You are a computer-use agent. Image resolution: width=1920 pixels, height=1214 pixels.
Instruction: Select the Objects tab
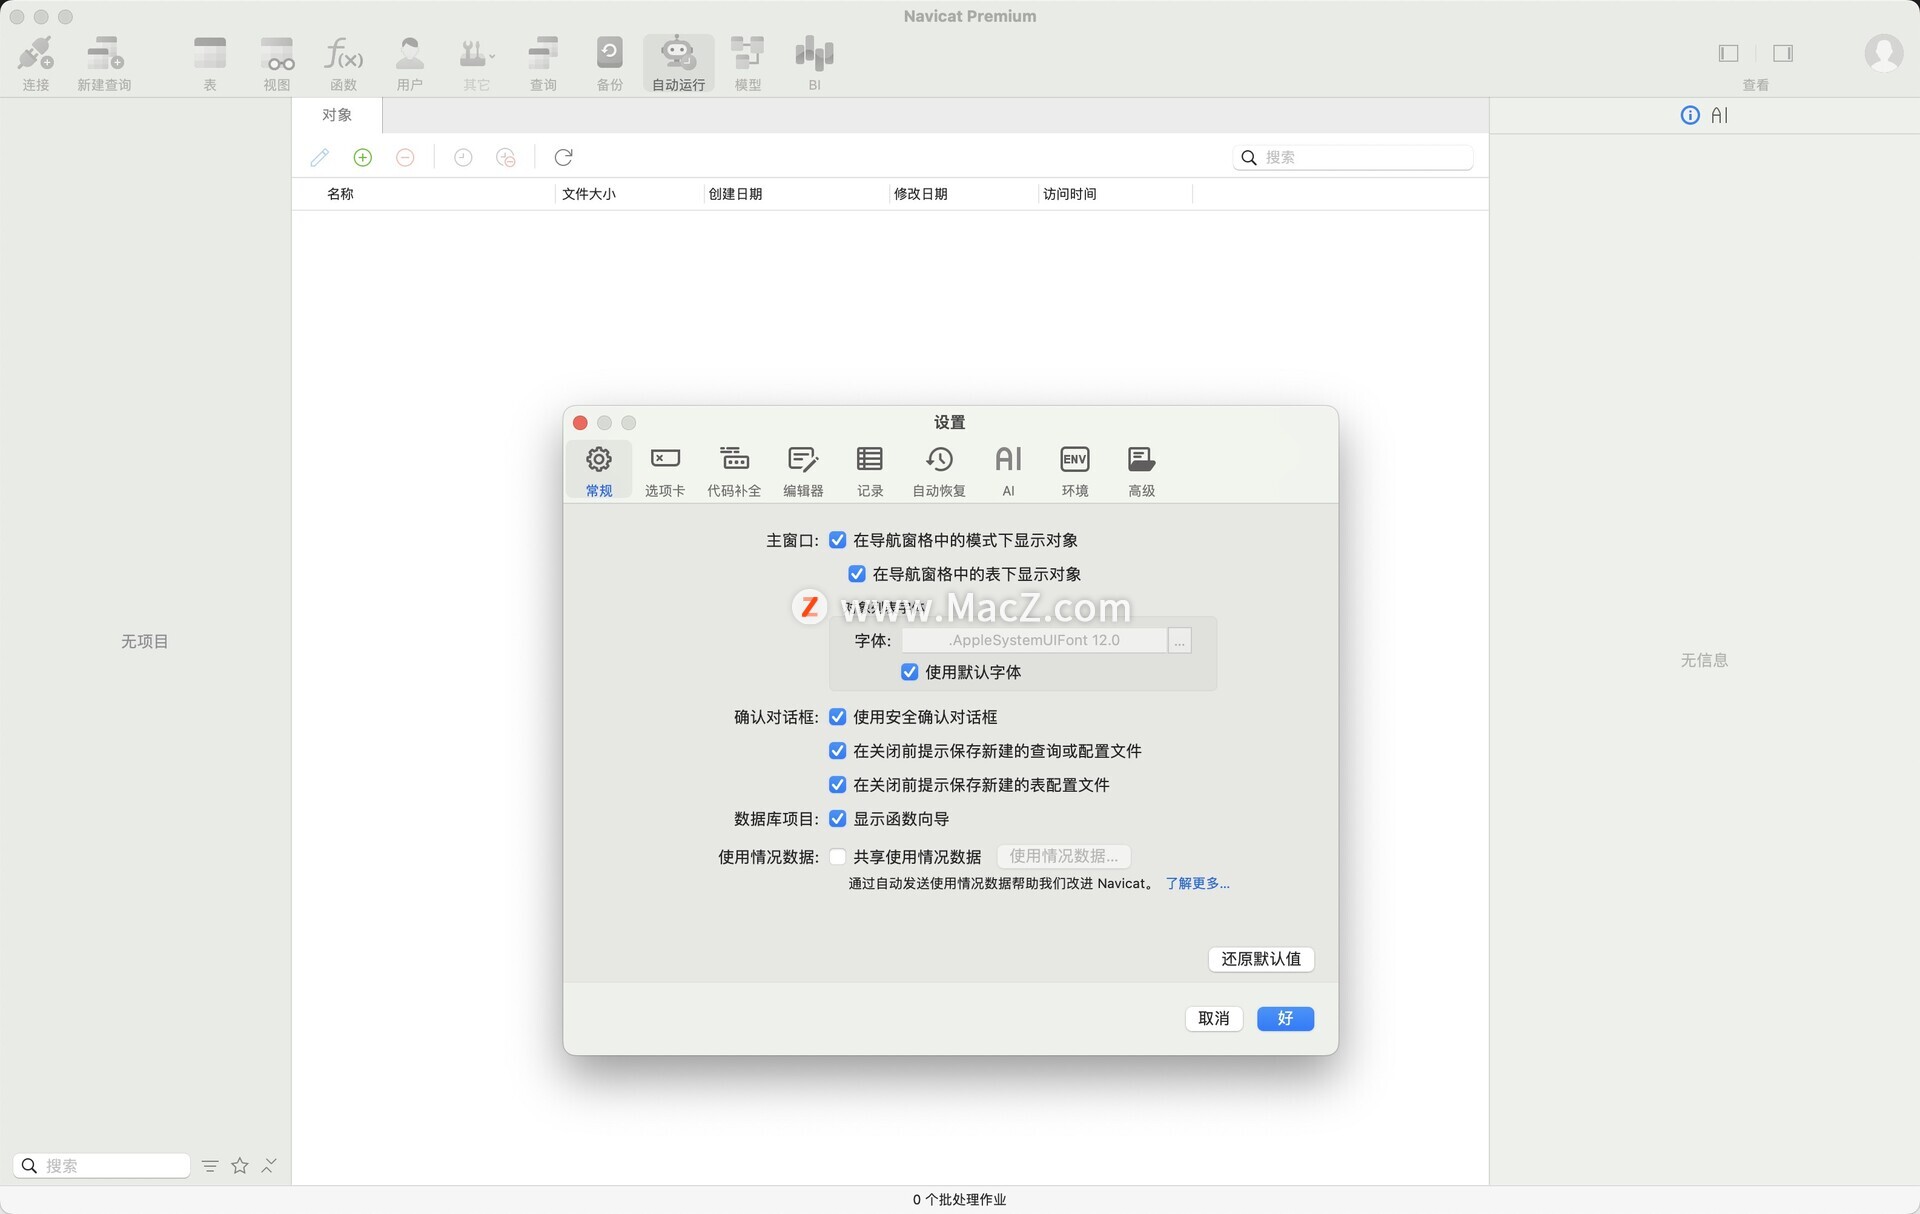click(x=337, y=115)
